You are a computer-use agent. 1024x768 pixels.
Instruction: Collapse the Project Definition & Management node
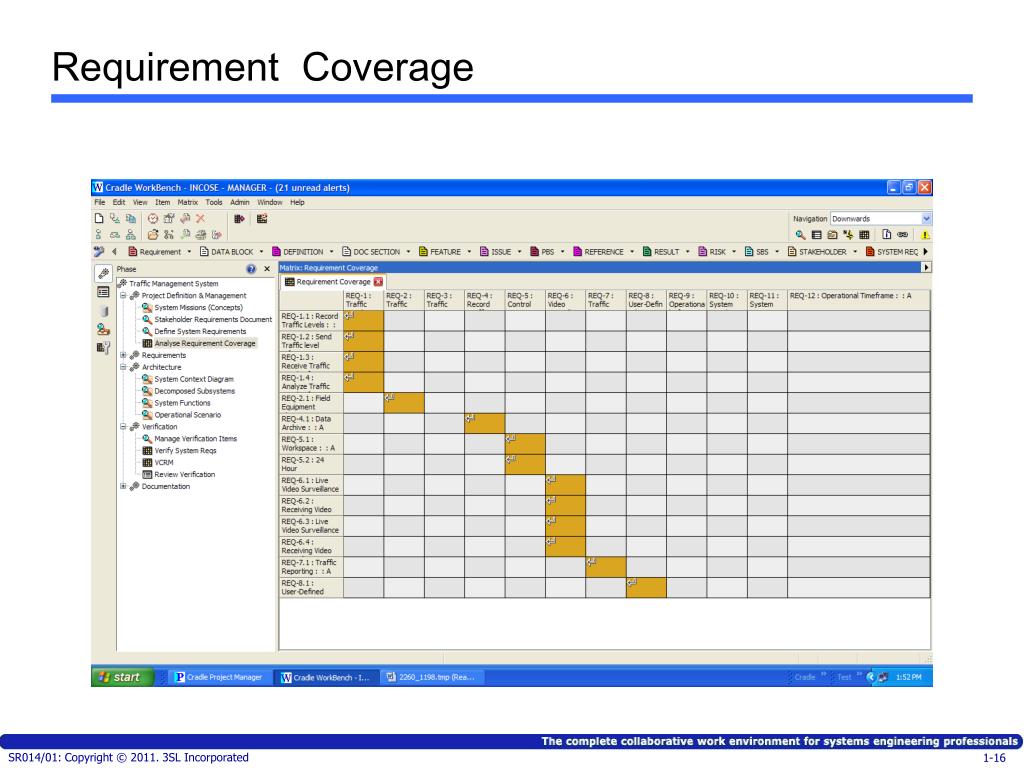click(x=123, y=296)
